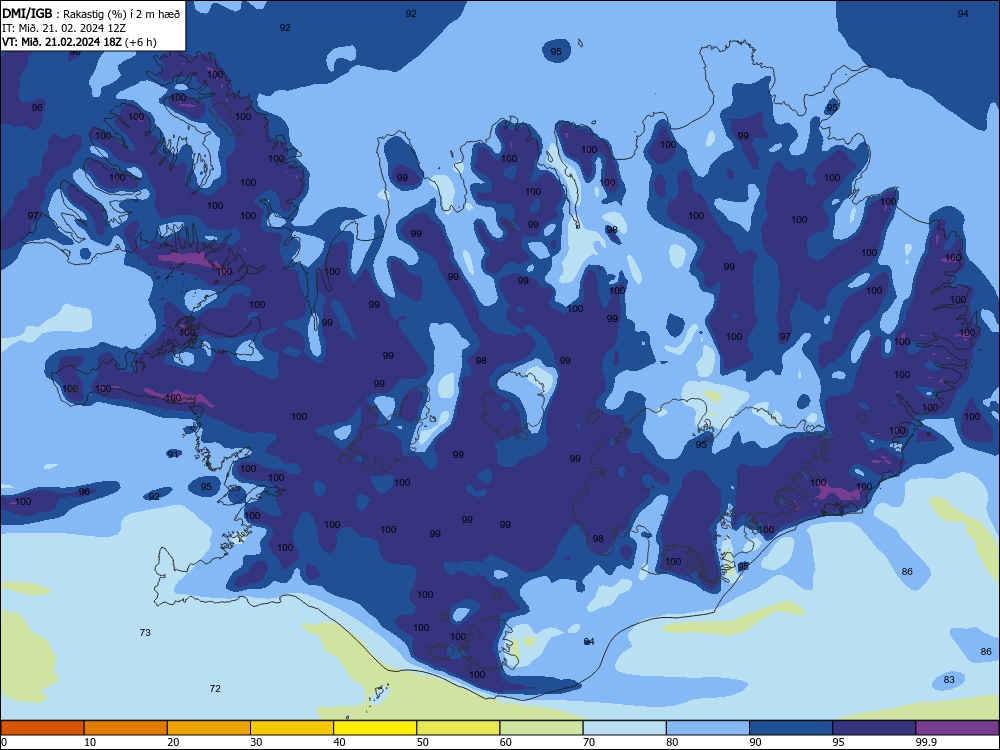This screenshot has width=1000, height=750.
Task: Click the '80' legend scale label
Action: point(672,742)
